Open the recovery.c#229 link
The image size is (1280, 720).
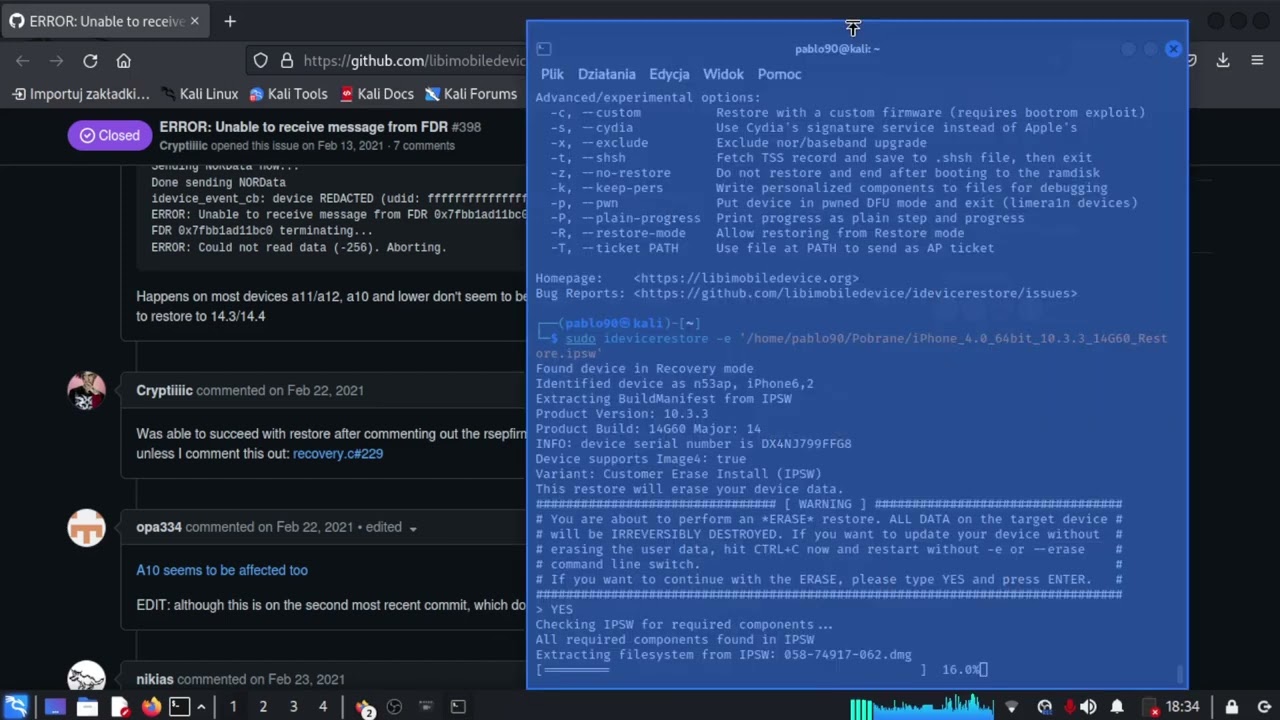tap(338, 454)
